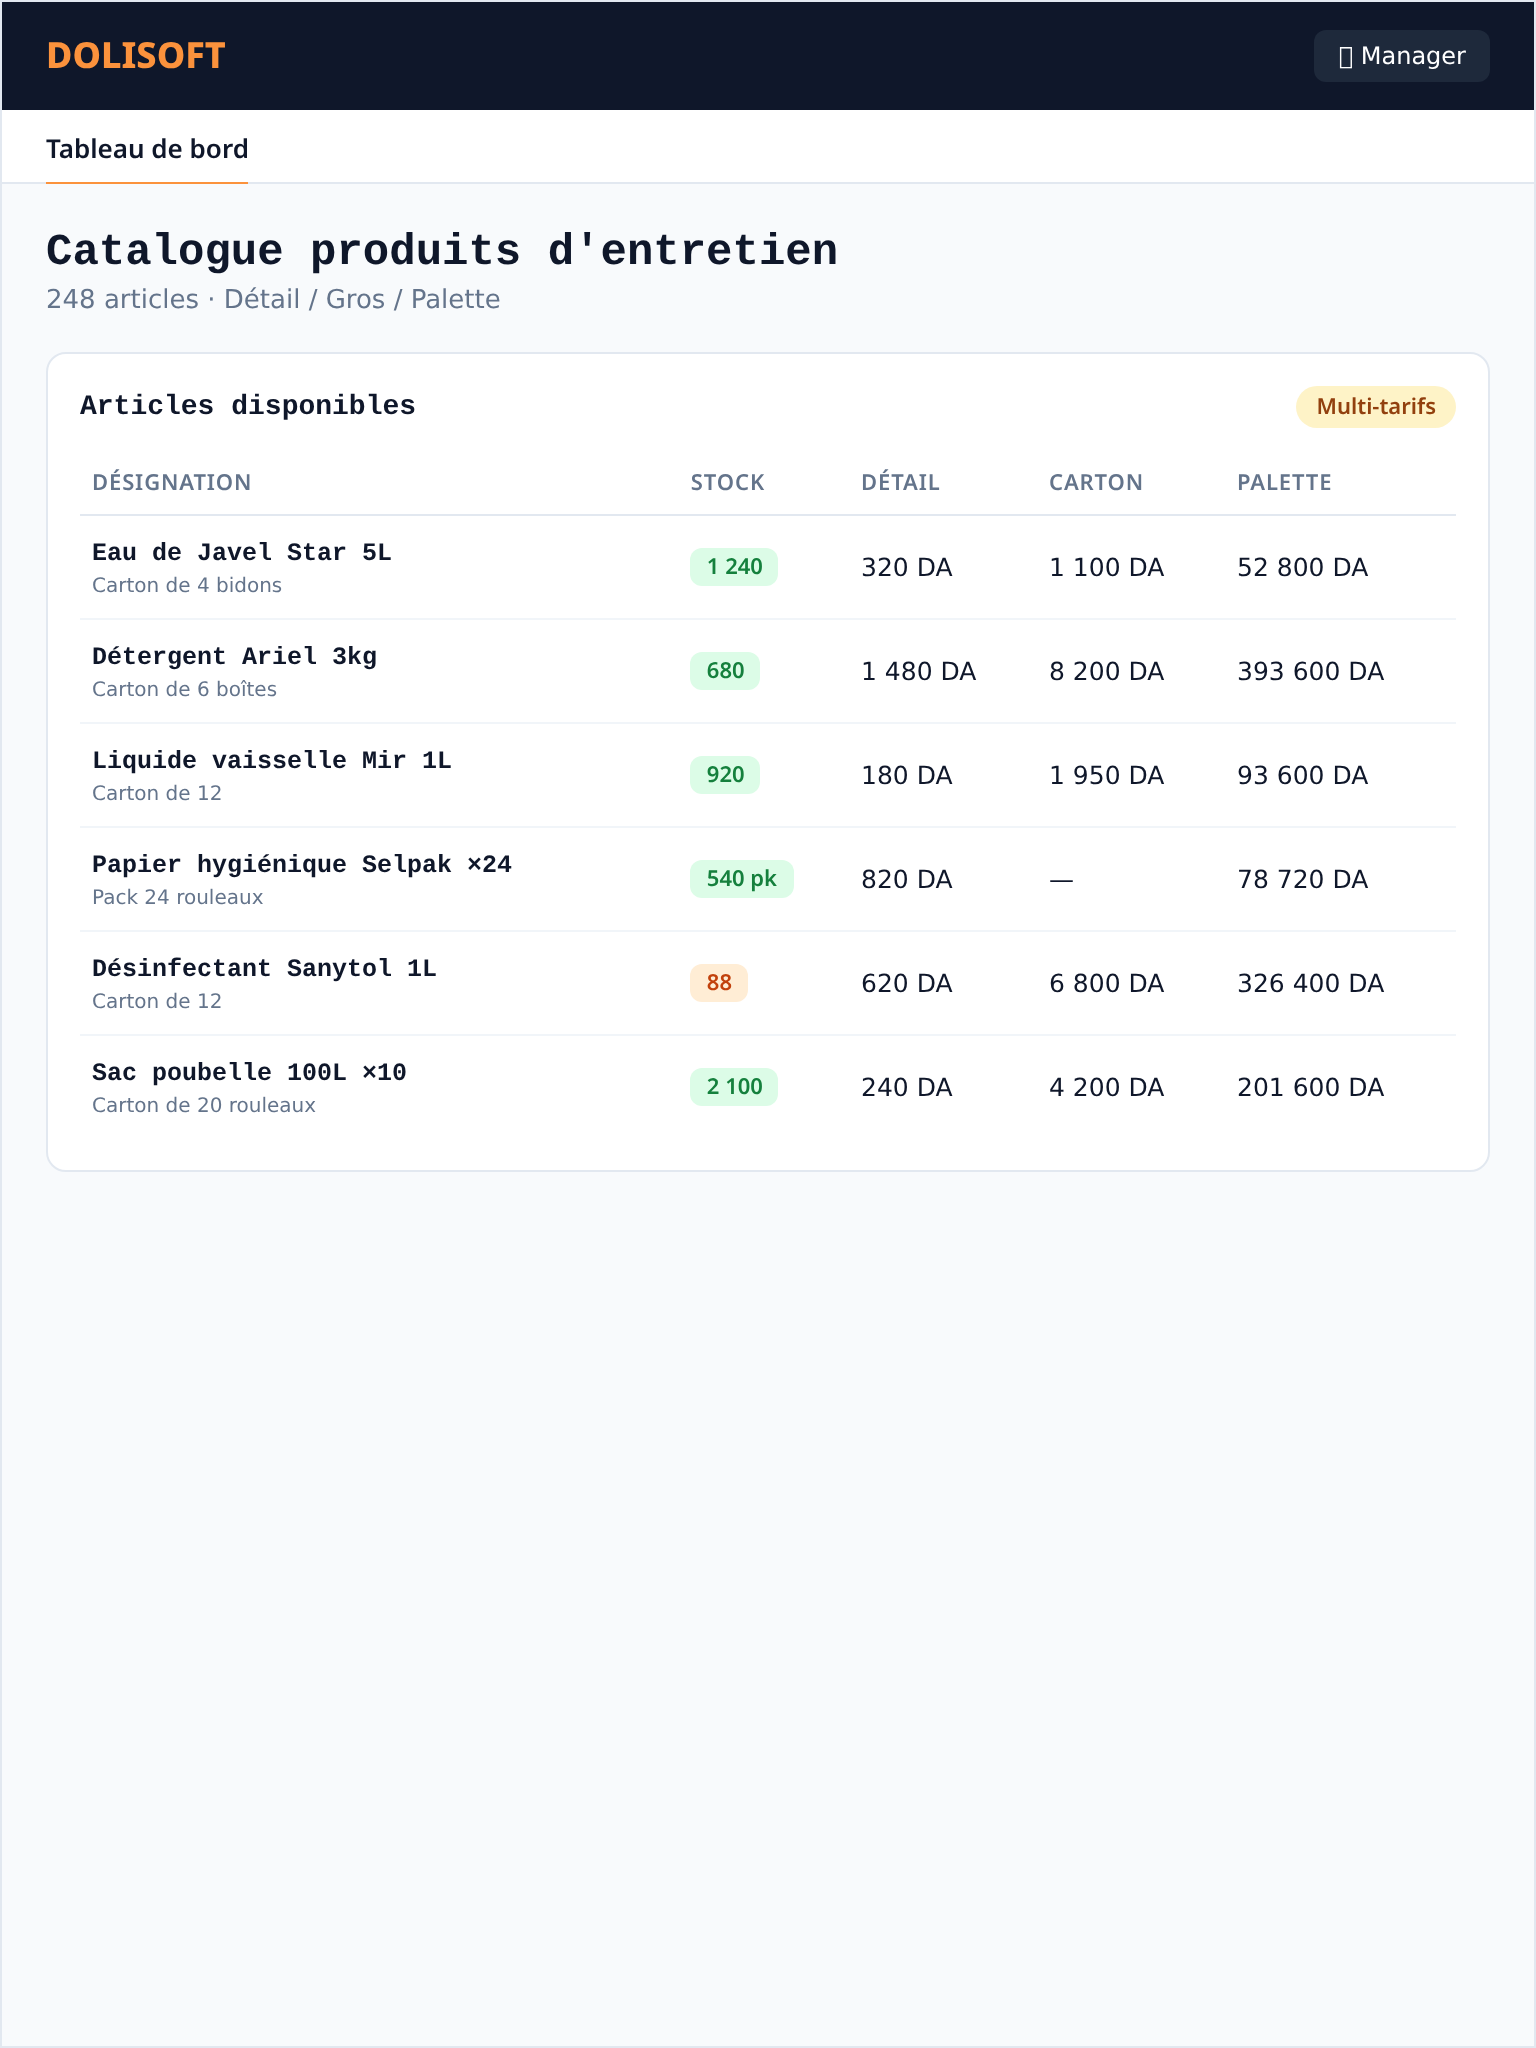
Task: Click the 540 pk stock badge
Action: (x=741, y=879)
